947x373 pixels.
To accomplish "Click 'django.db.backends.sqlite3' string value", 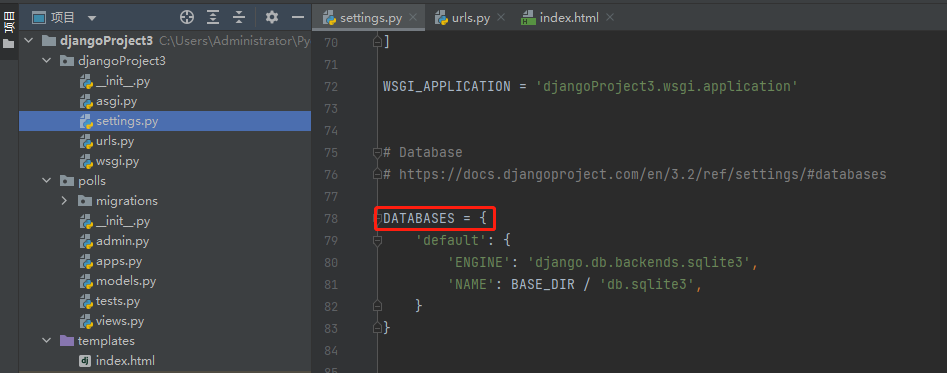I will tap(640, 263).
